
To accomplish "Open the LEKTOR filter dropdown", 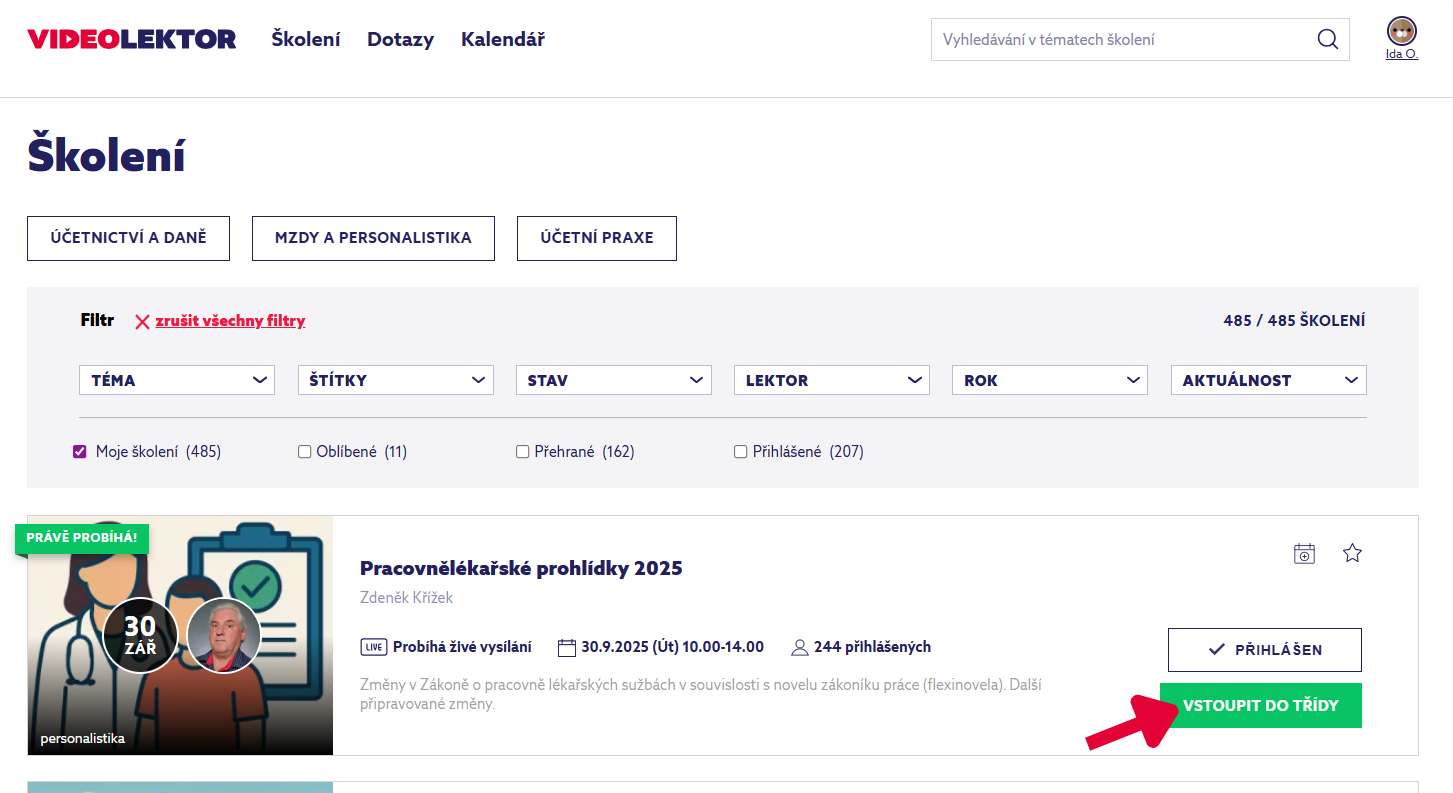I will click(x=831, y=380).
